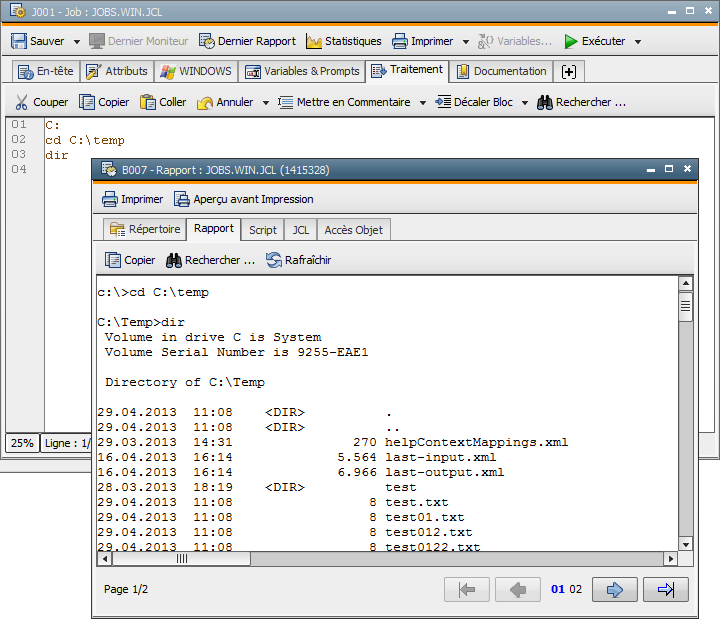Click Couper scissors icon

(x=22, y=102)
